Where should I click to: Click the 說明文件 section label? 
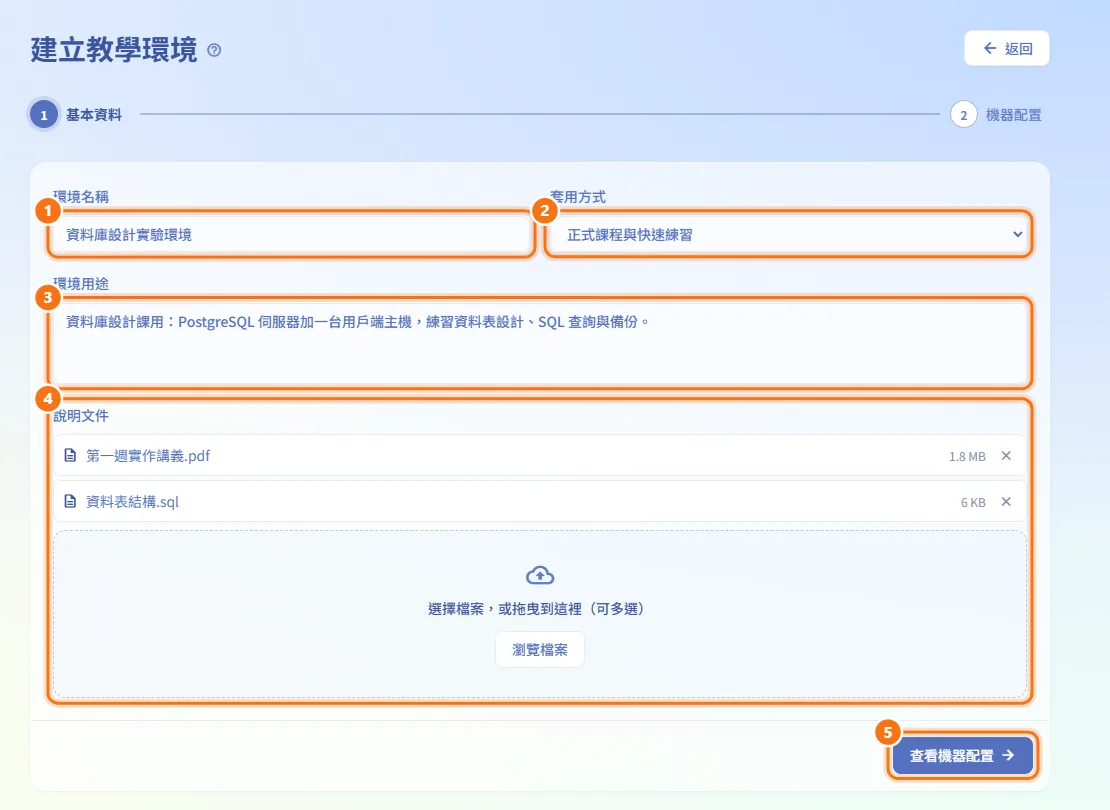click(x=81, y=416)
